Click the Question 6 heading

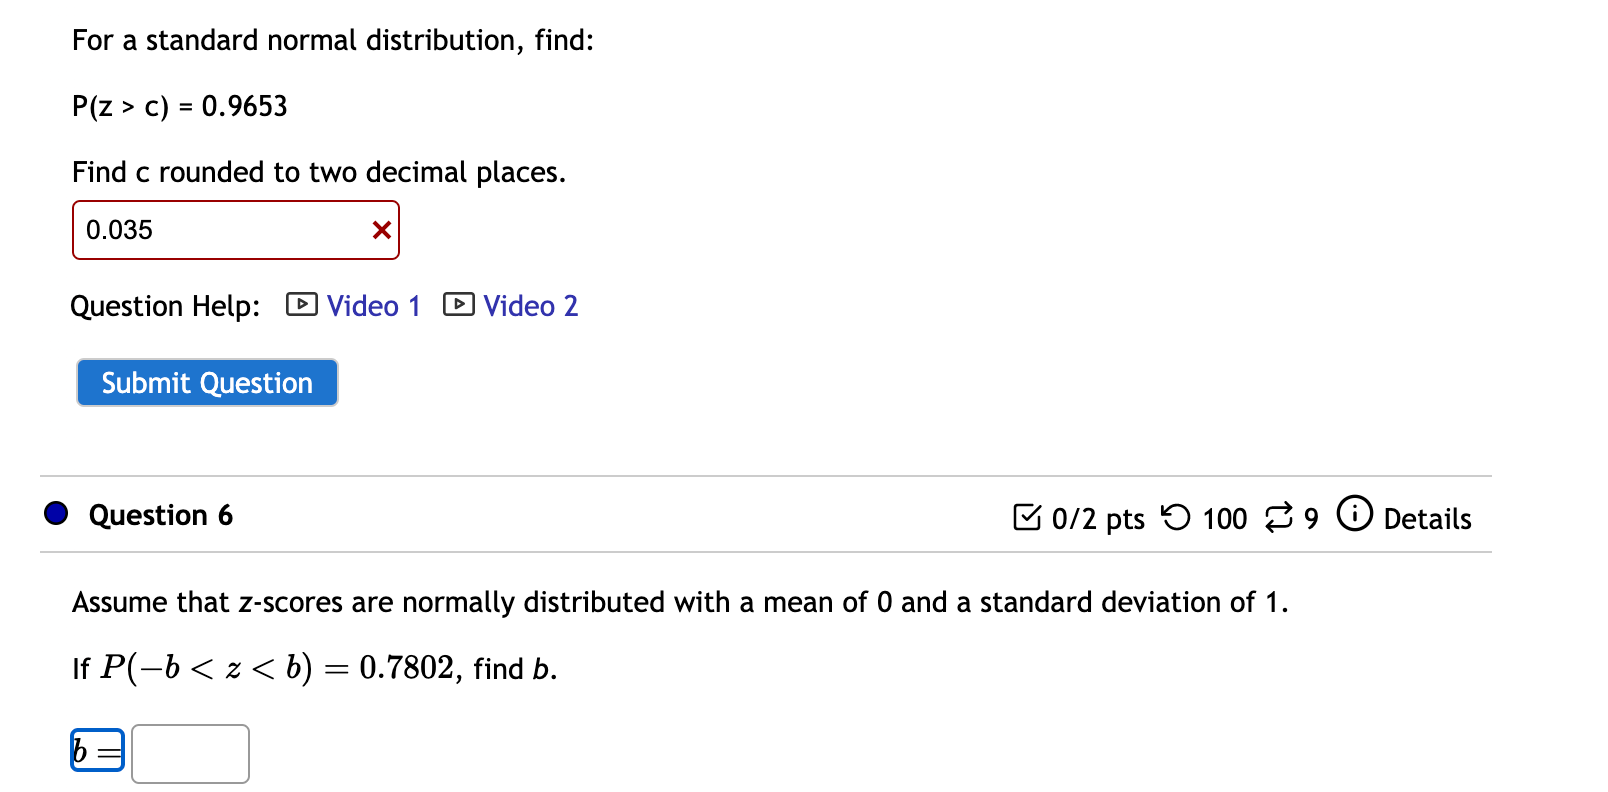point(160,515)
